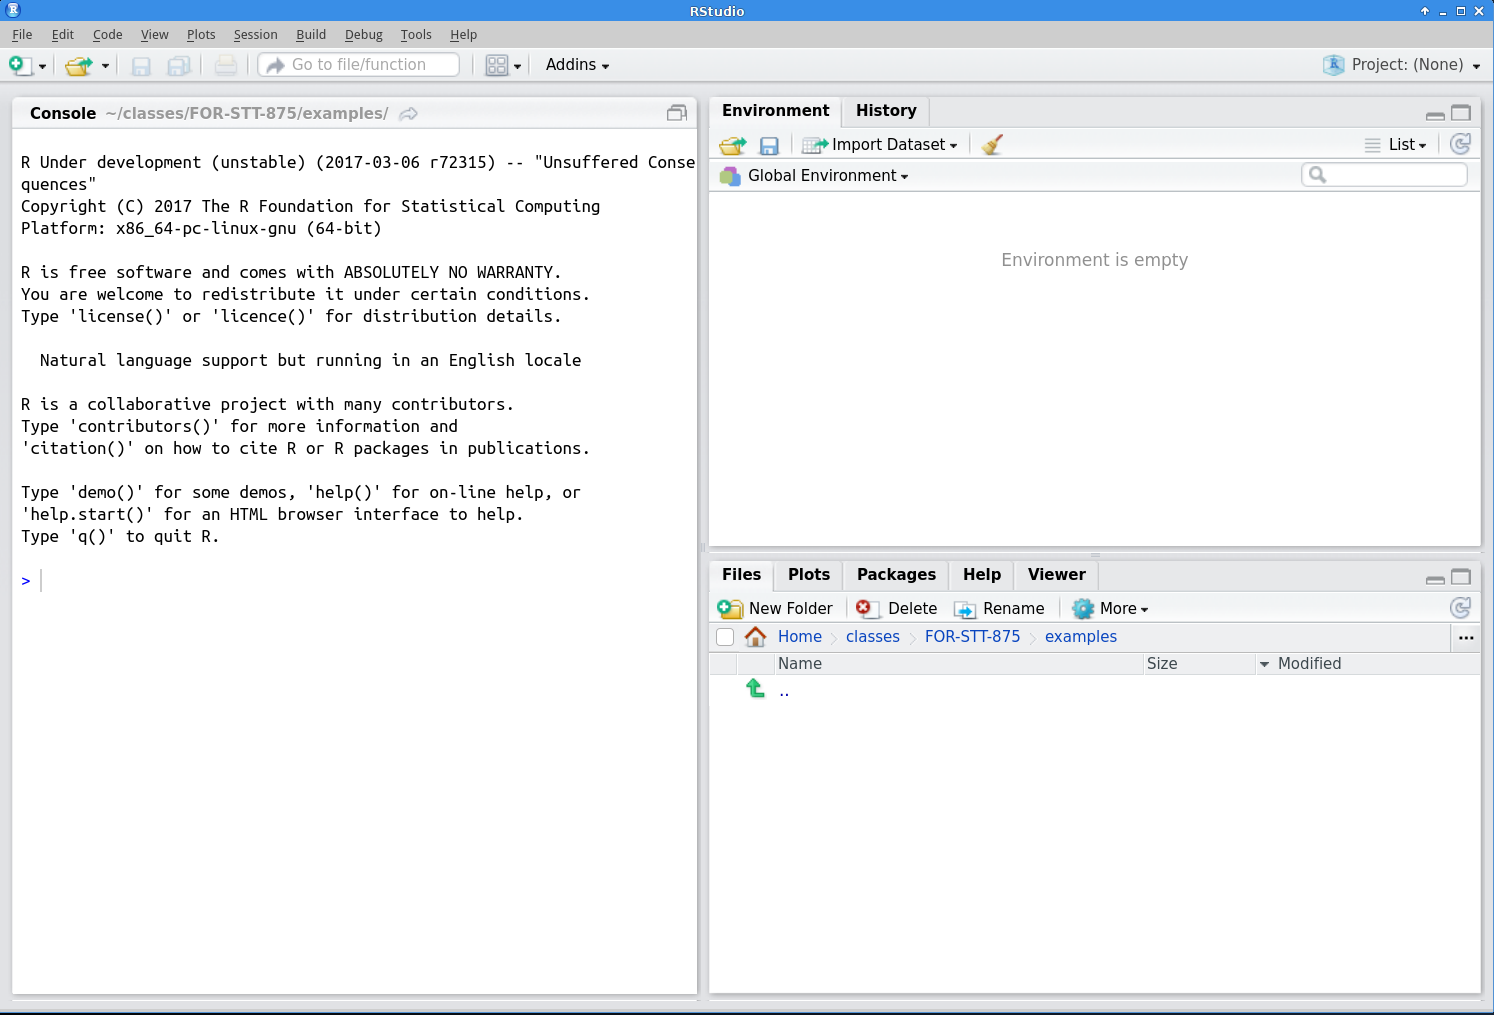
Task: Click the Home breadcrumb link
Action: tap(800, 637)
